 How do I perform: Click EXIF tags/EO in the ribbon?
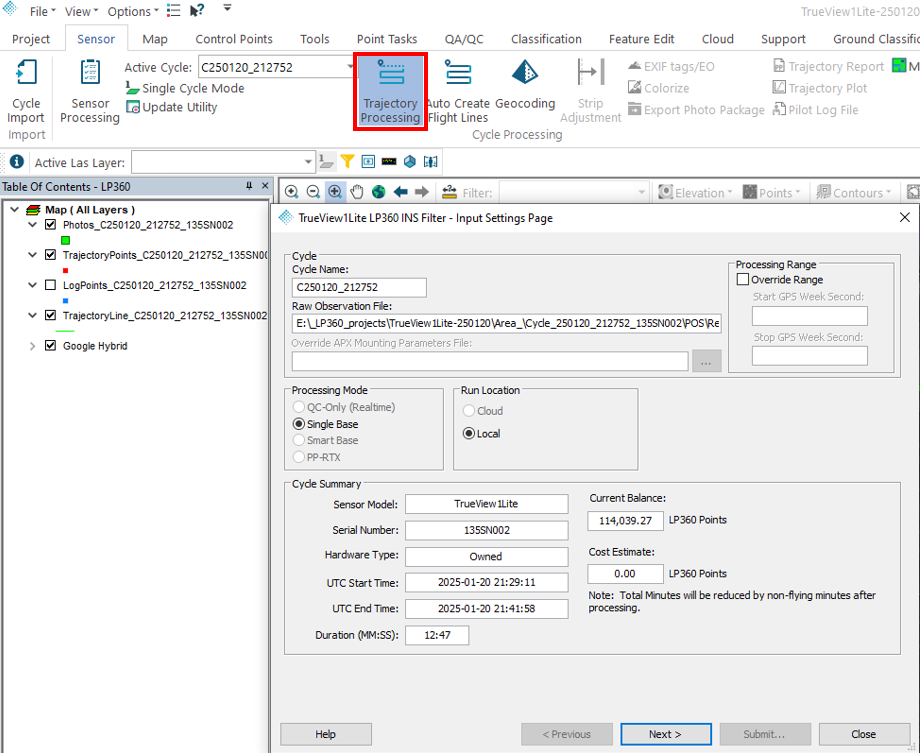coord(671,66)
